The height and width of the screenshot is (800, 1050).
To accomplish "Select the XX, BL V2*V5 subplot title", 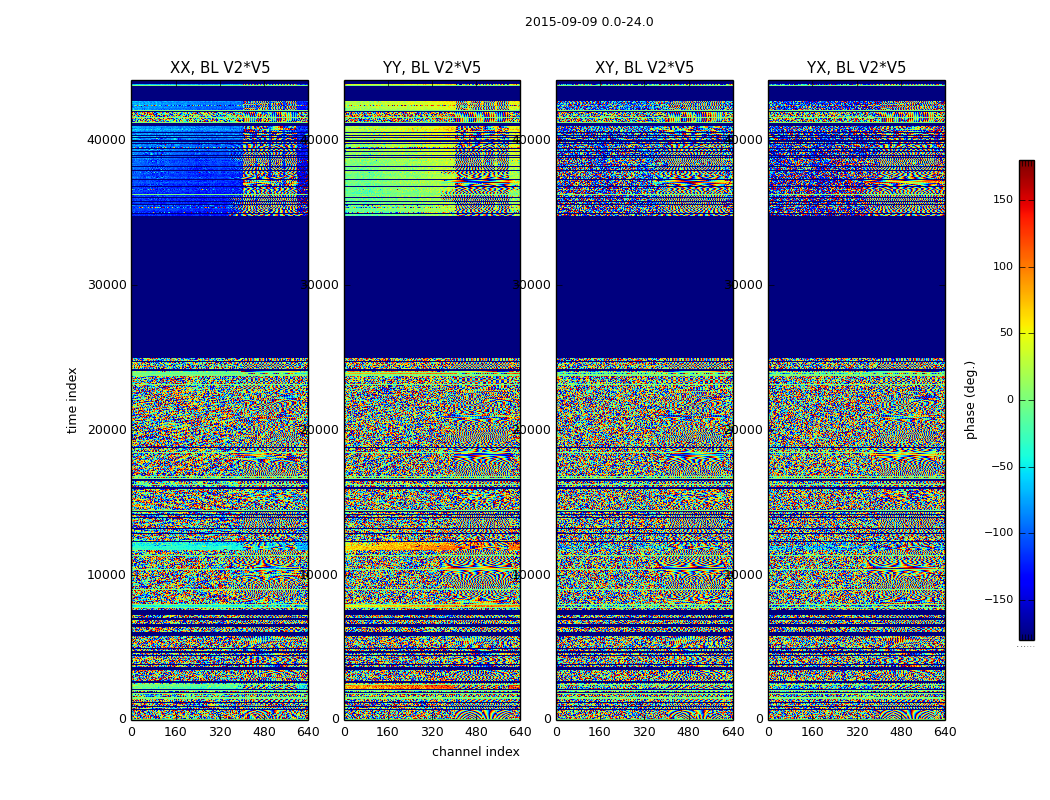I will point(220,68).
